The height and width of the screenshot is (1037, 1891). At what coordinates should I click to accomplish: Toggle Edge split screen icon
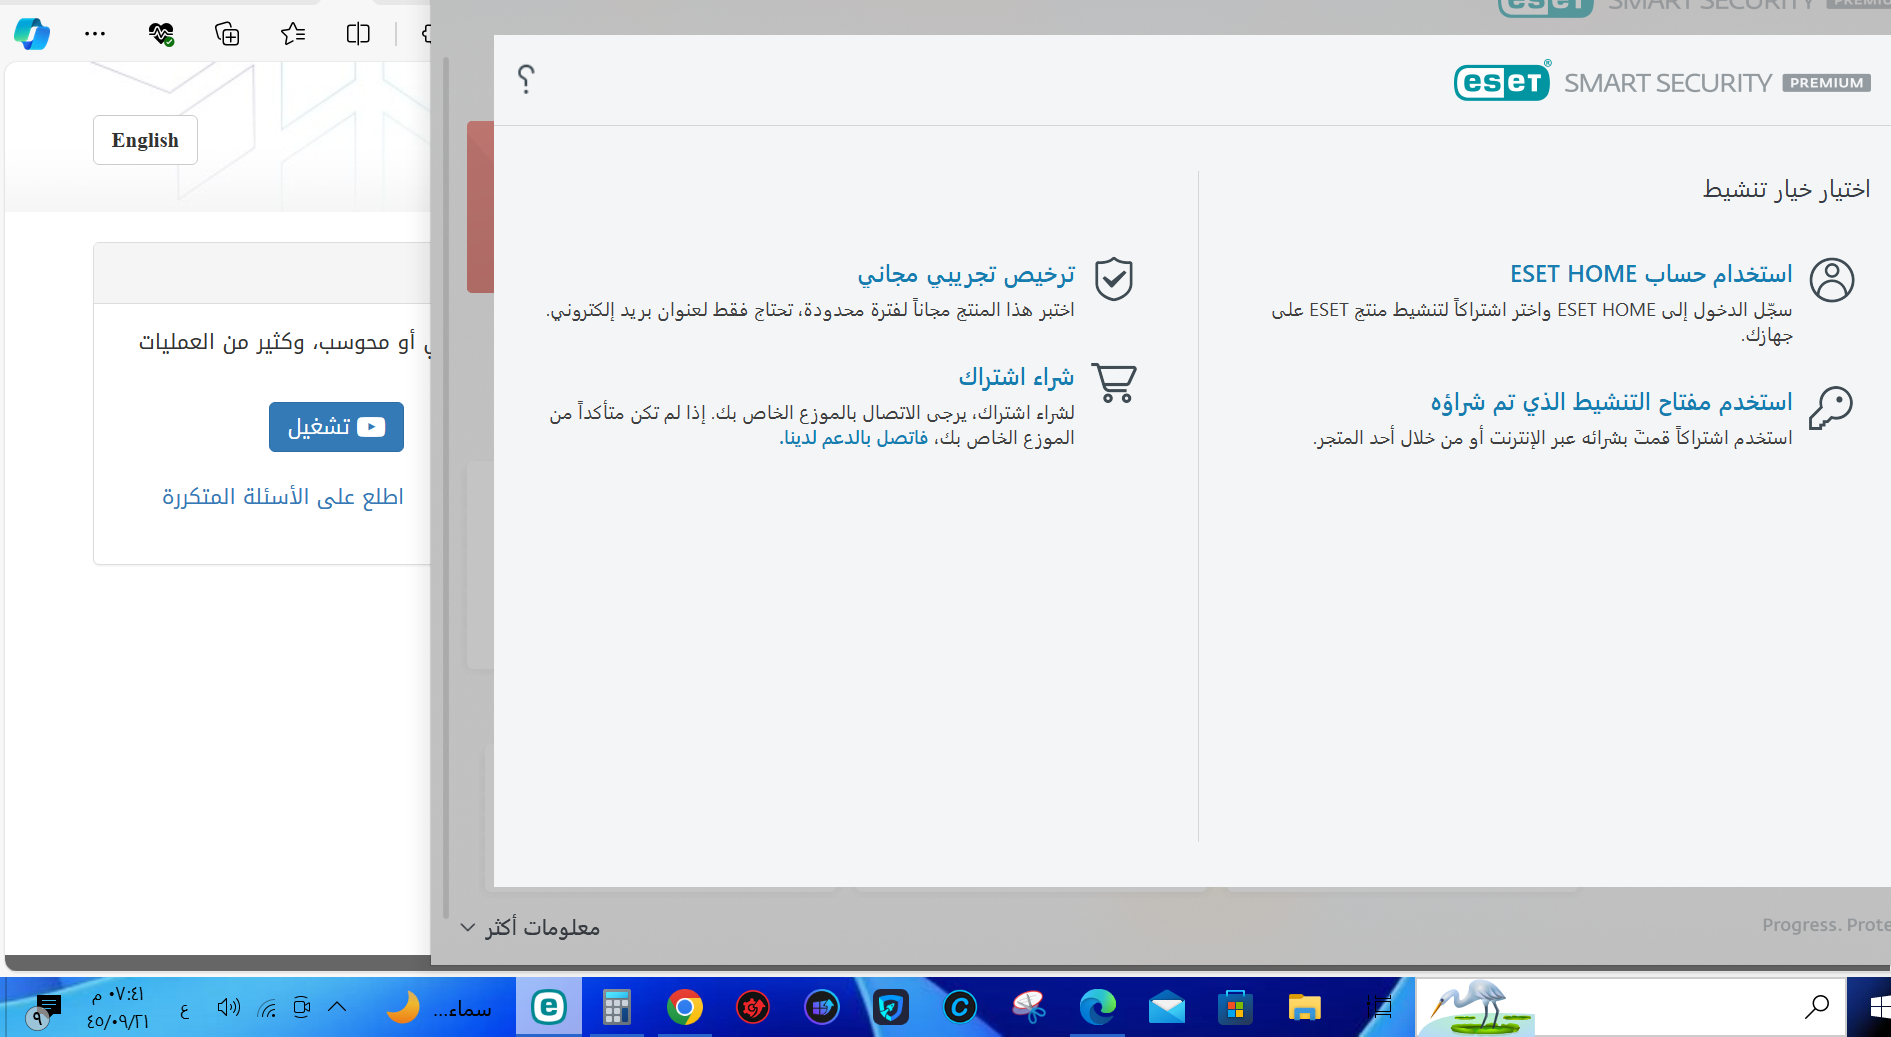click(358, 34)
